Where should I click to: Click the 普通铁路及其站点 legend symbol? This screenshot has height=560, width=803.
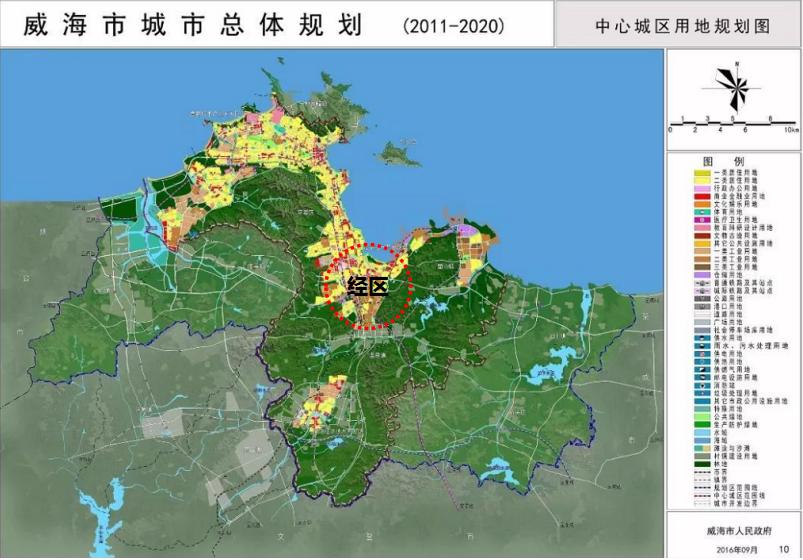click(x=701, y=283)
